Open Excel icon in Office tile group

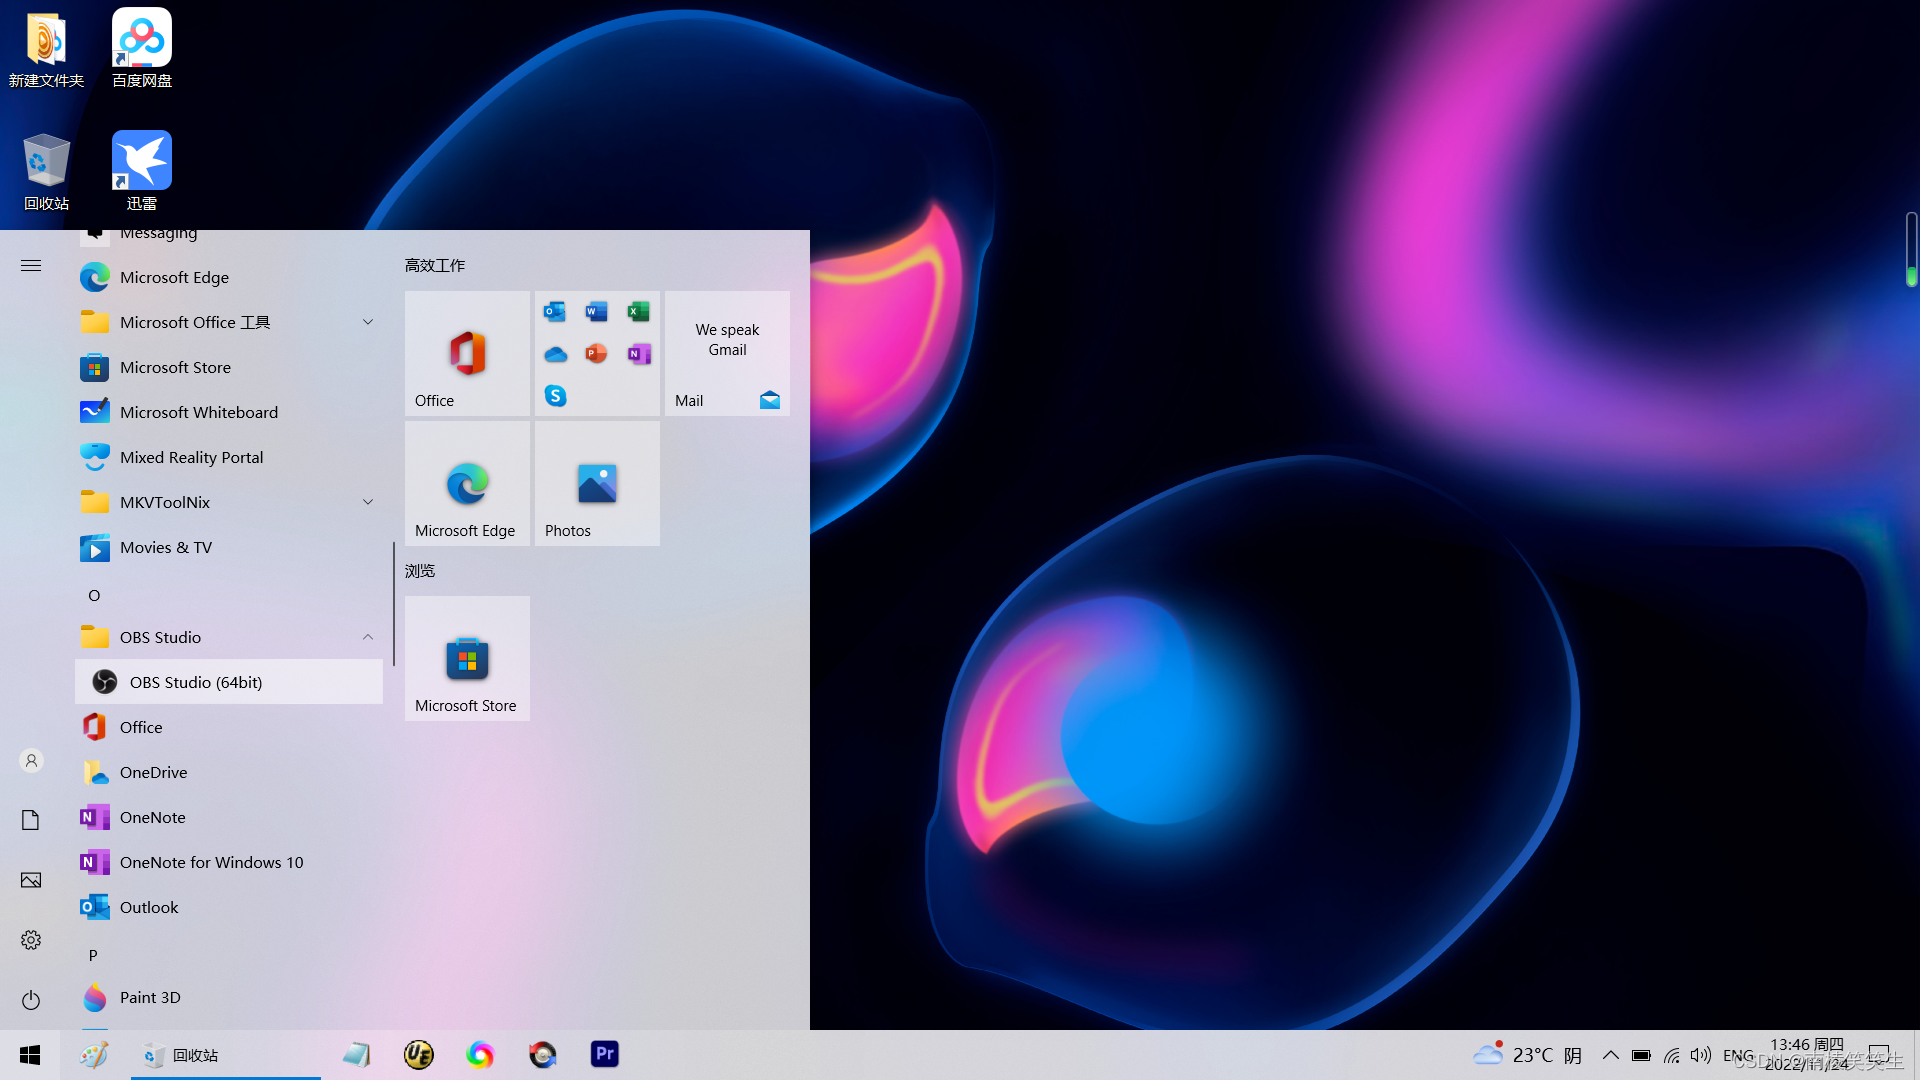[638, 312]
